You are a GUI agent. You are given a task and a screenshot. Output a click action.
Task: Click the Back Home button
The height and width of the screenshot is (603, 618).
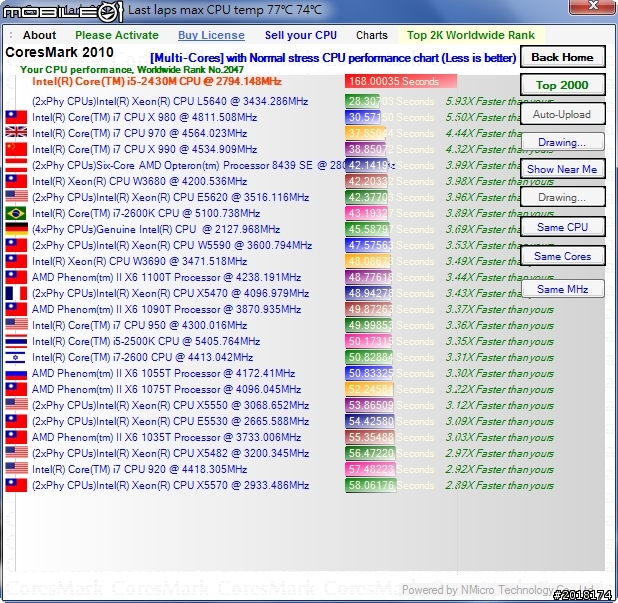(562, 57)
